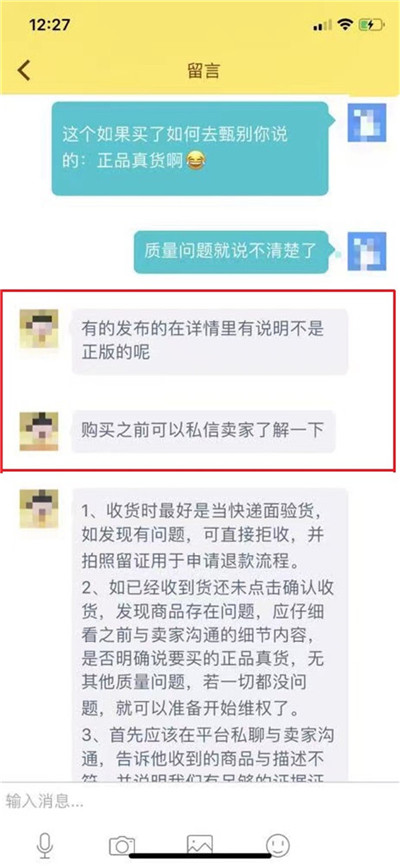Select the grey bubble 有的发布的在详情里有说明

(x=210, y=342)
